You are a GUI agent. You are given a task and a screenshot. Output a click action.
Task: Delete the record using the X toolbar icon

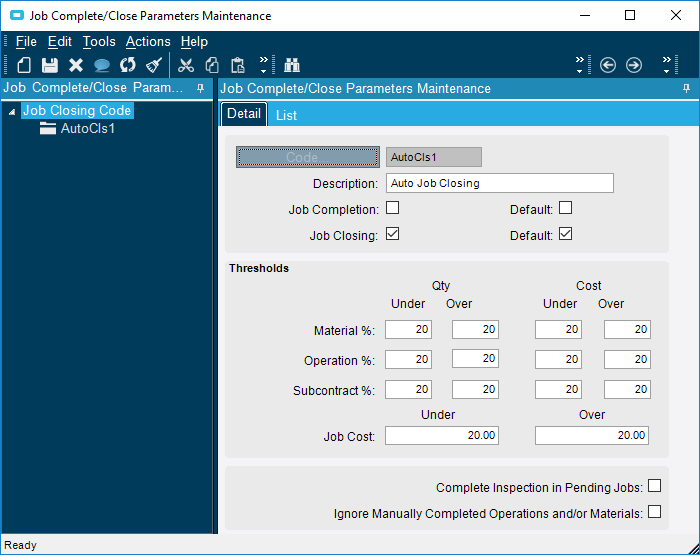coord(75,65)
